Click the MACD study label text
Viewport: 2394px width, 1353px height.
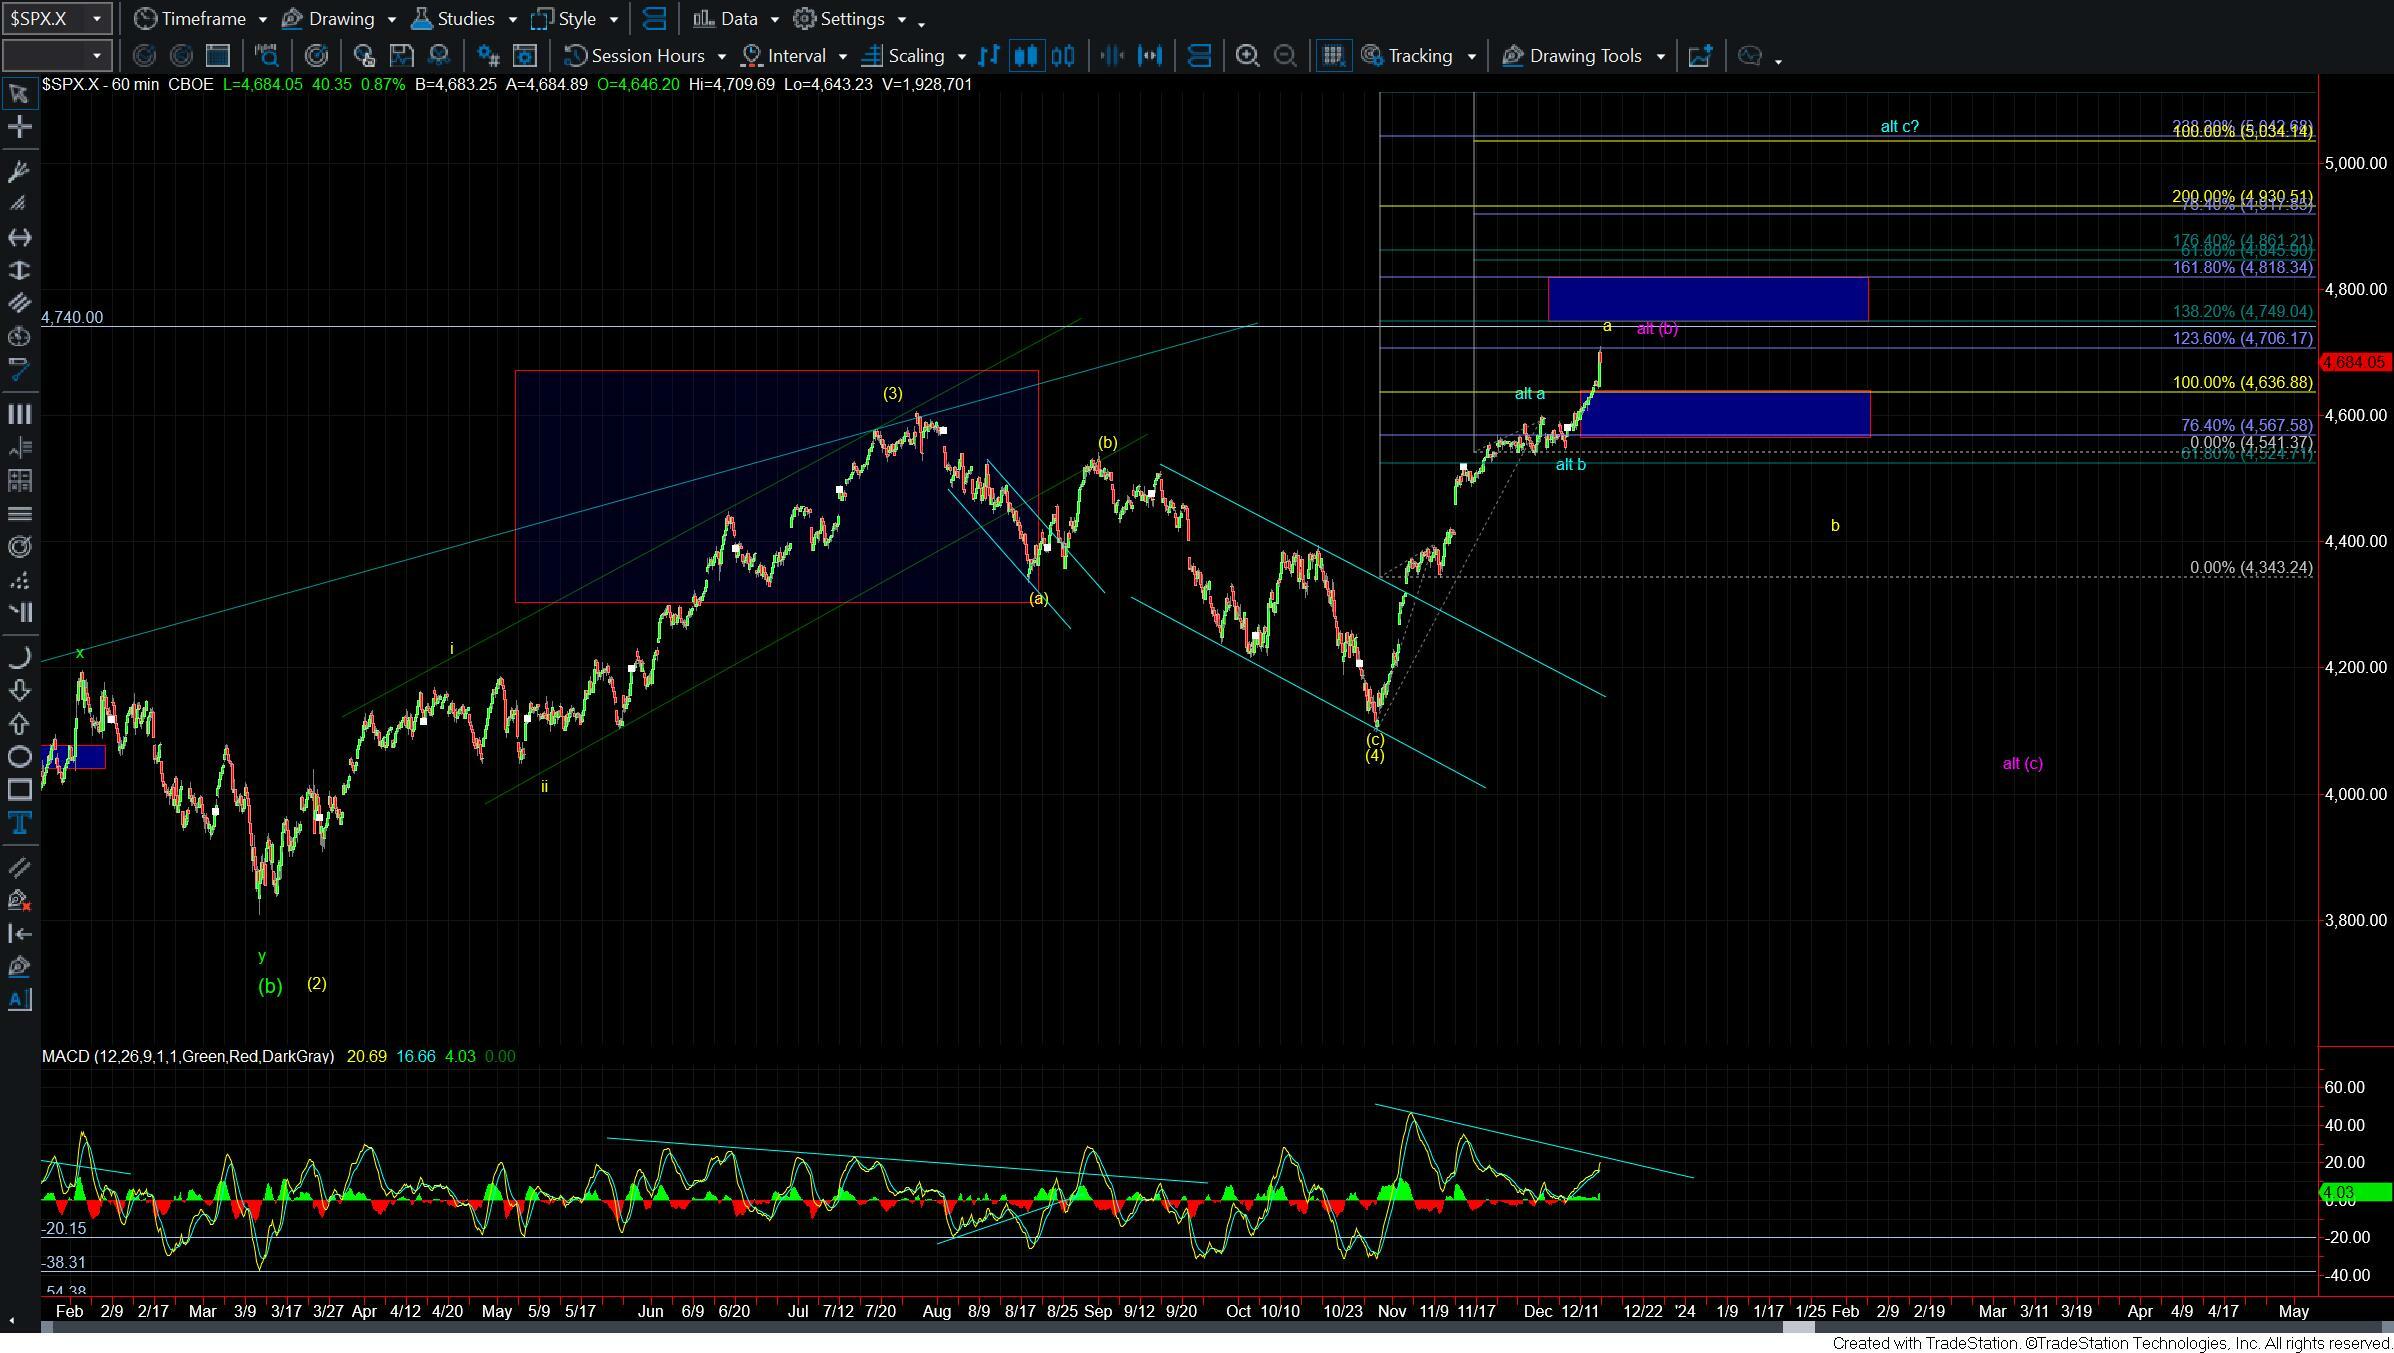(x=188, y=1056)
